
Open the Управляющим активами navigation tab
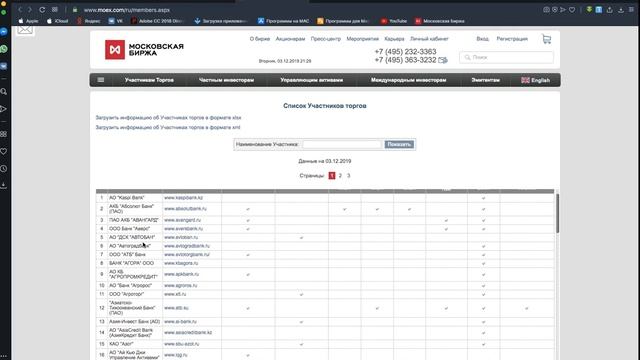point(311,80)
